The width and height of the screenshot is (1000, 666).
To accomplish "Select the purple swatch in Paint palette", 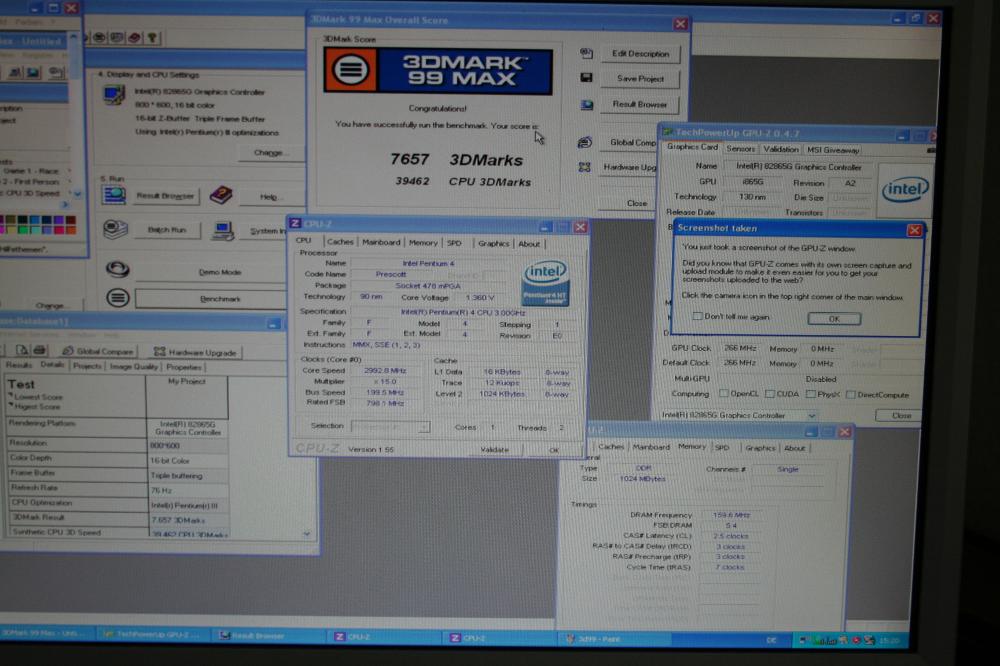I will [x=59, y=221].
